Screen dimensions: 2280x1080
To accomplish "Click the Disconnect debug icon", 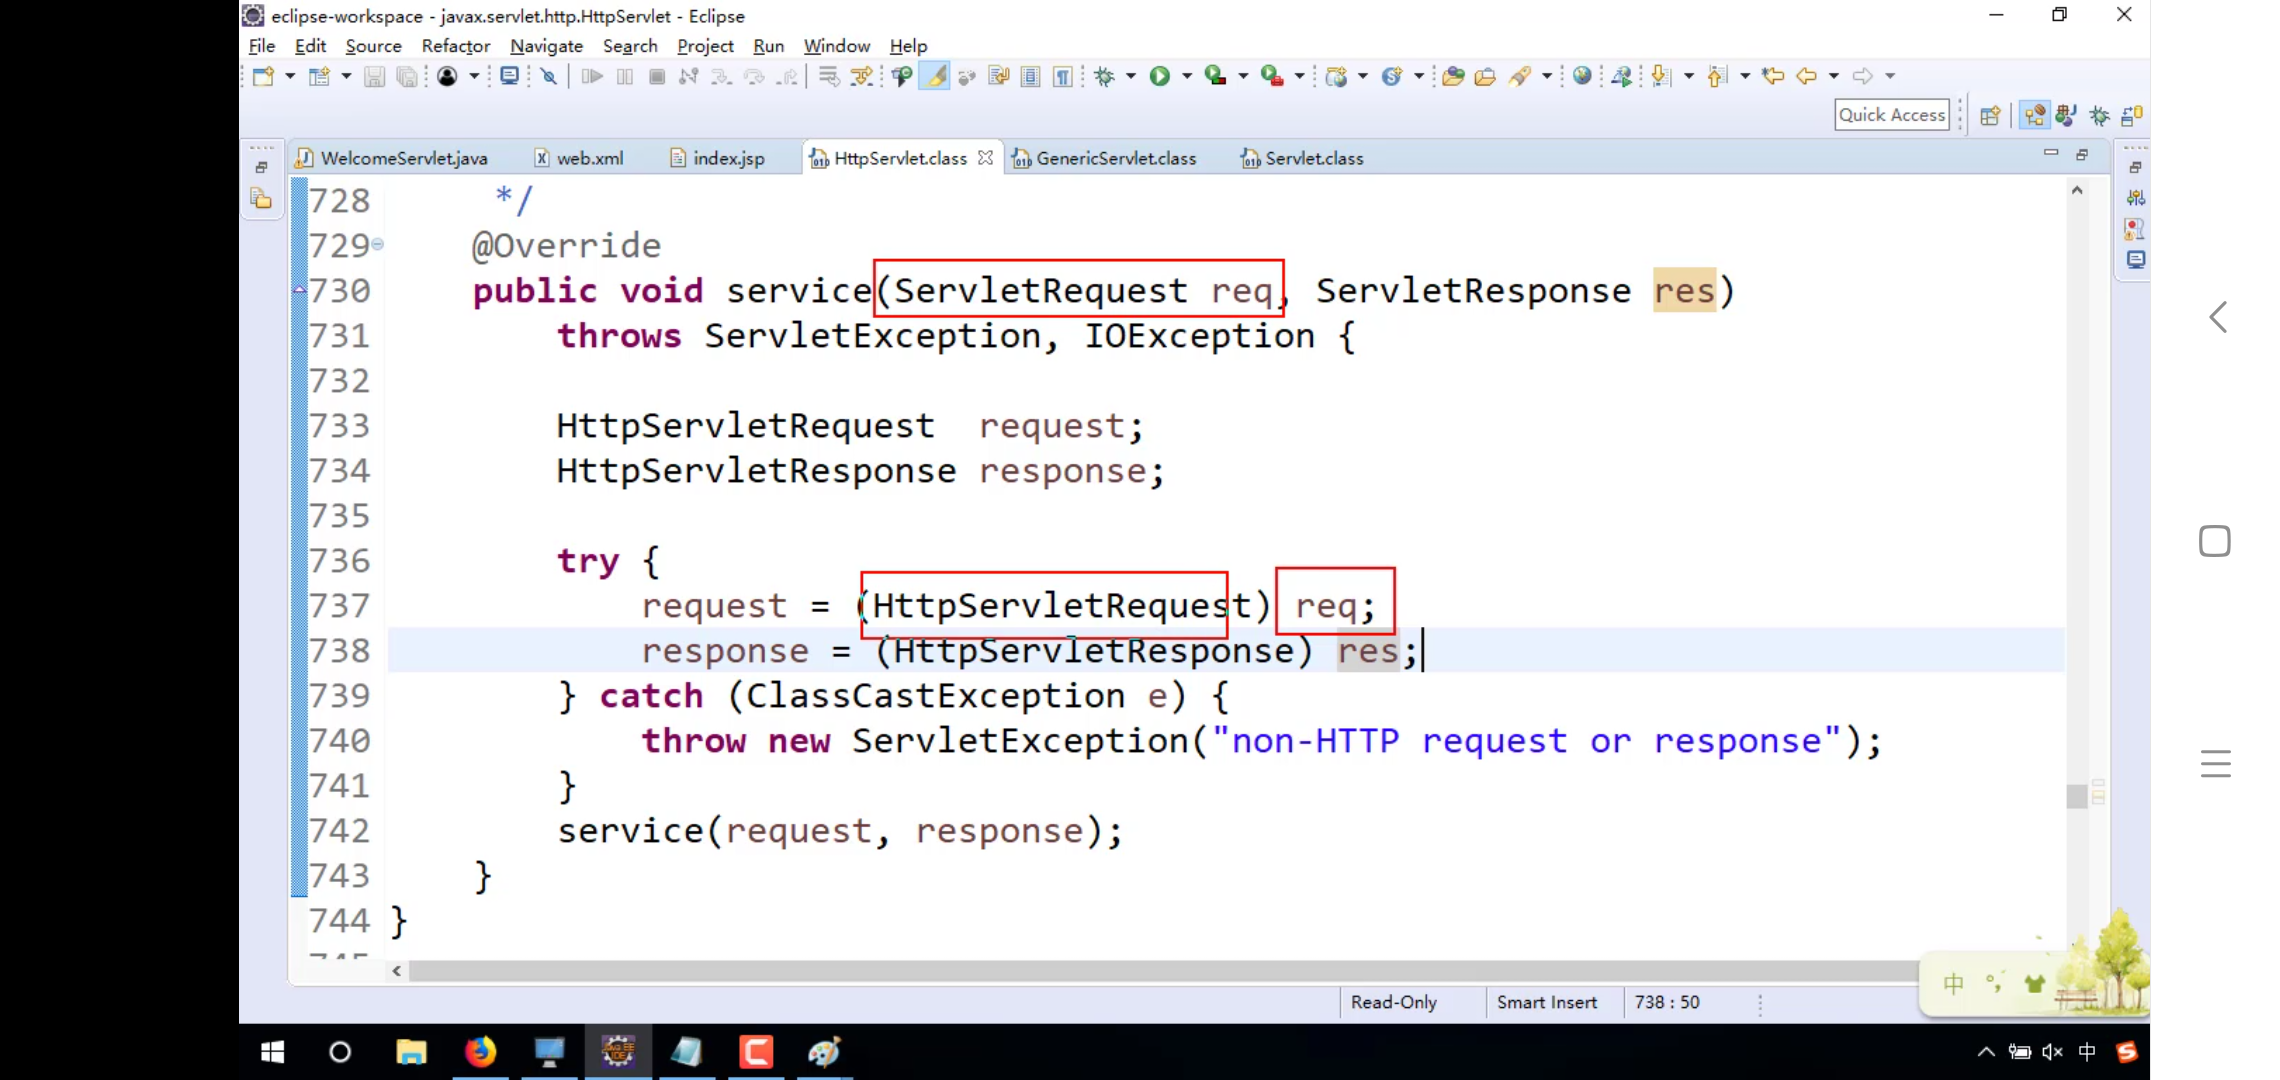I will (x=689, y=76).
